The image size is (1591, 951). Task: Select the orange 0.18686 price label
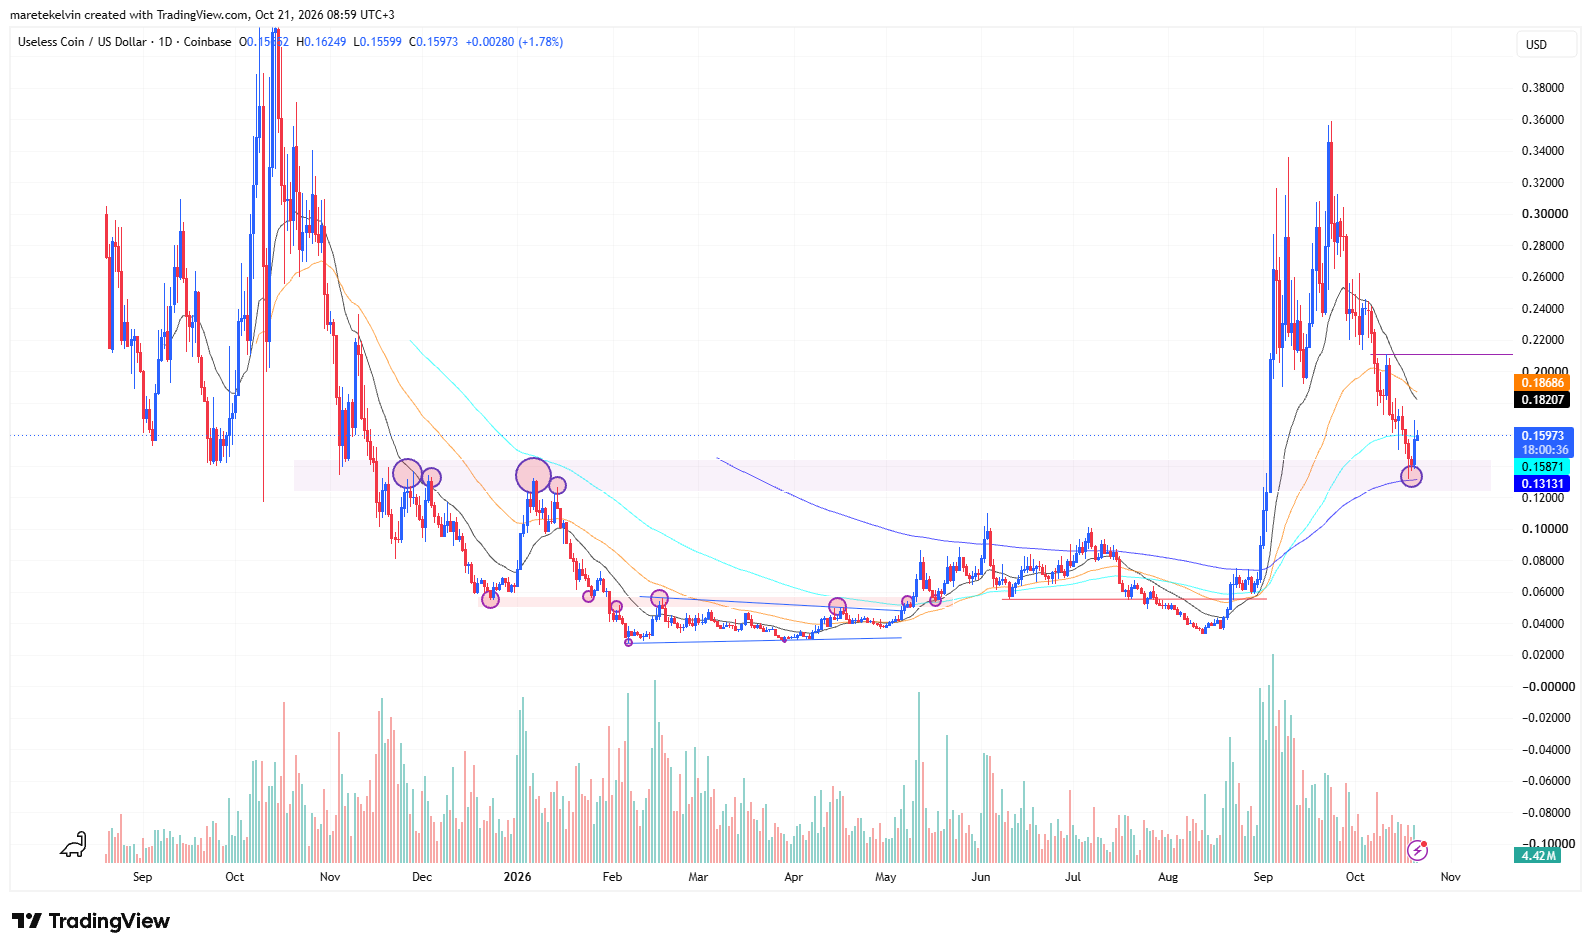point(1542,383)
